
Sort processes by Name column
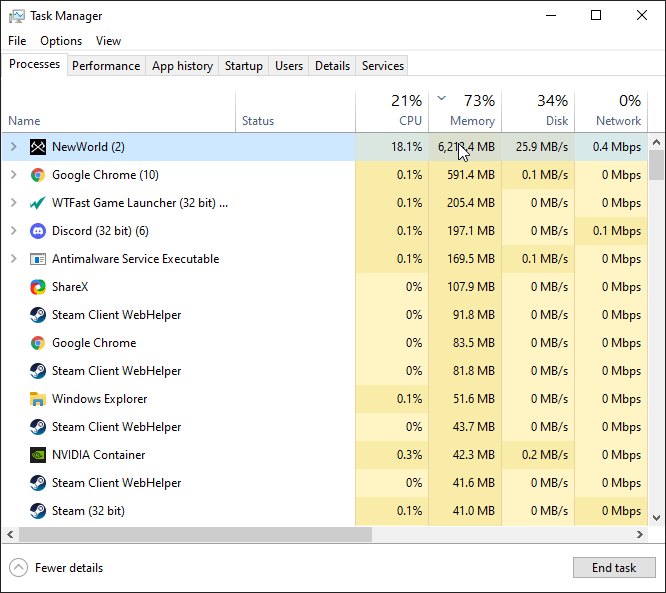point(119,112)
